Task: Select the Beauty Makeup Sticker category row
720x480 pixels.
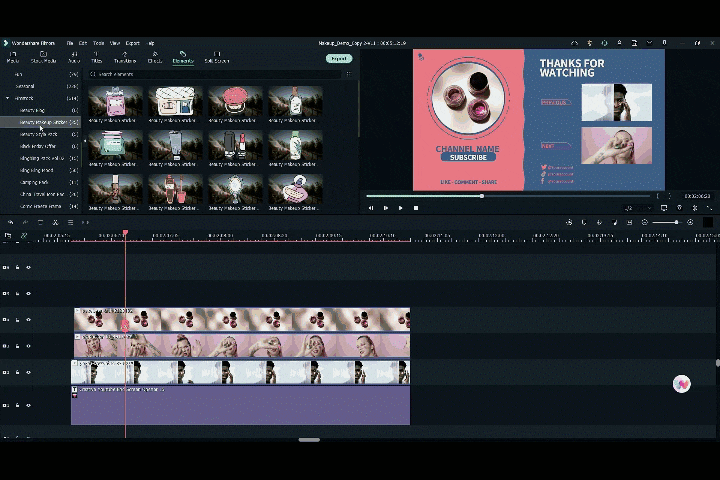Action: [40, 122]
